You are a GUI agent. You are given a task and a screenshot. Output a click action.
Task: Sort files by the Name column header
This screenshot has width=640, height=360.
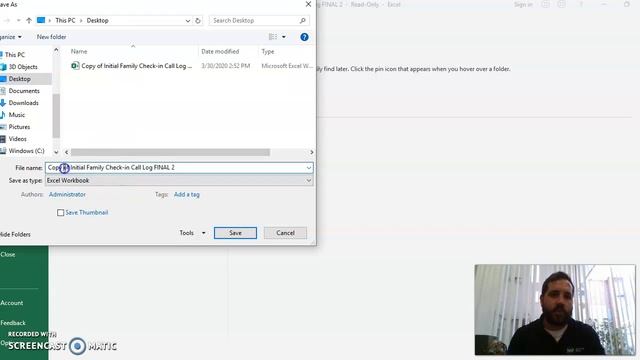point(79,51)
